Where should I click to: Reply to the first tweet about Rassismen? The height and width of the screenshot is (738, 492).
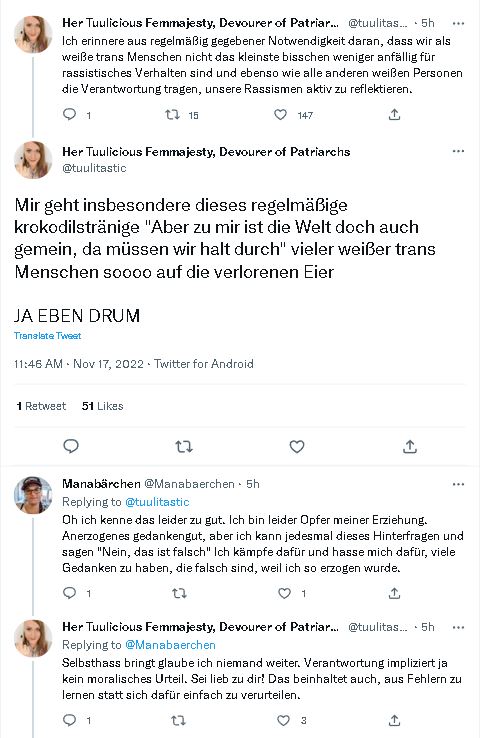[x=70, y=114]
